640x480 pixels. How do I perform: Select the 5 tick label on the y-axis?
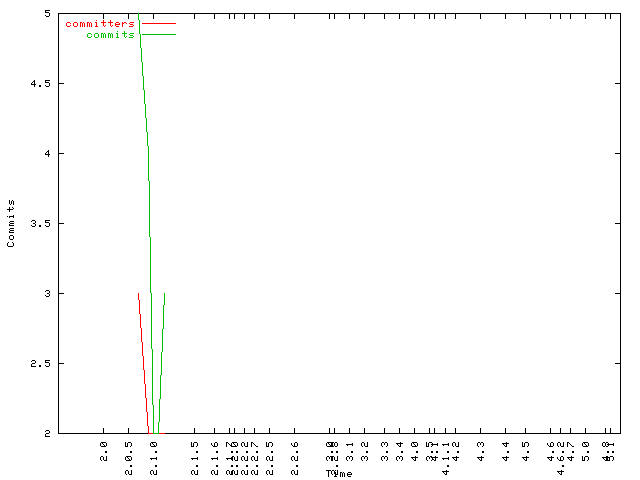click(x=48, y=14)
